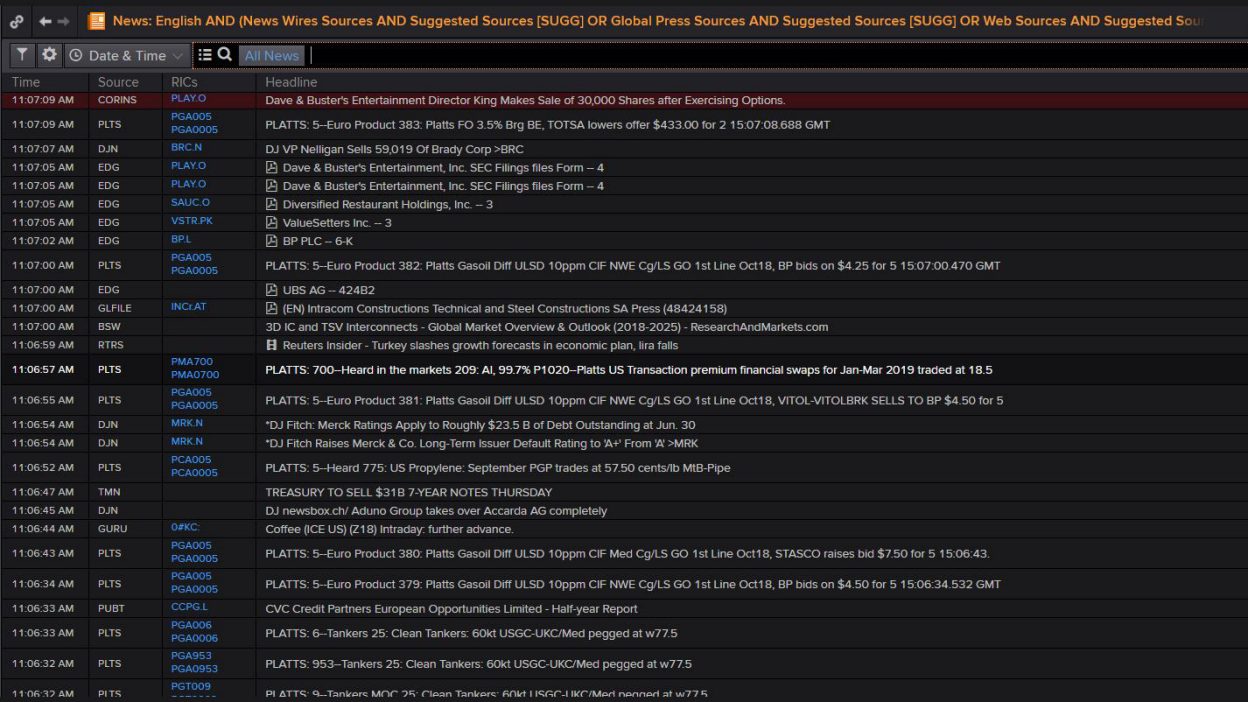Open the PMA700 RIC link

coord(192,362)
